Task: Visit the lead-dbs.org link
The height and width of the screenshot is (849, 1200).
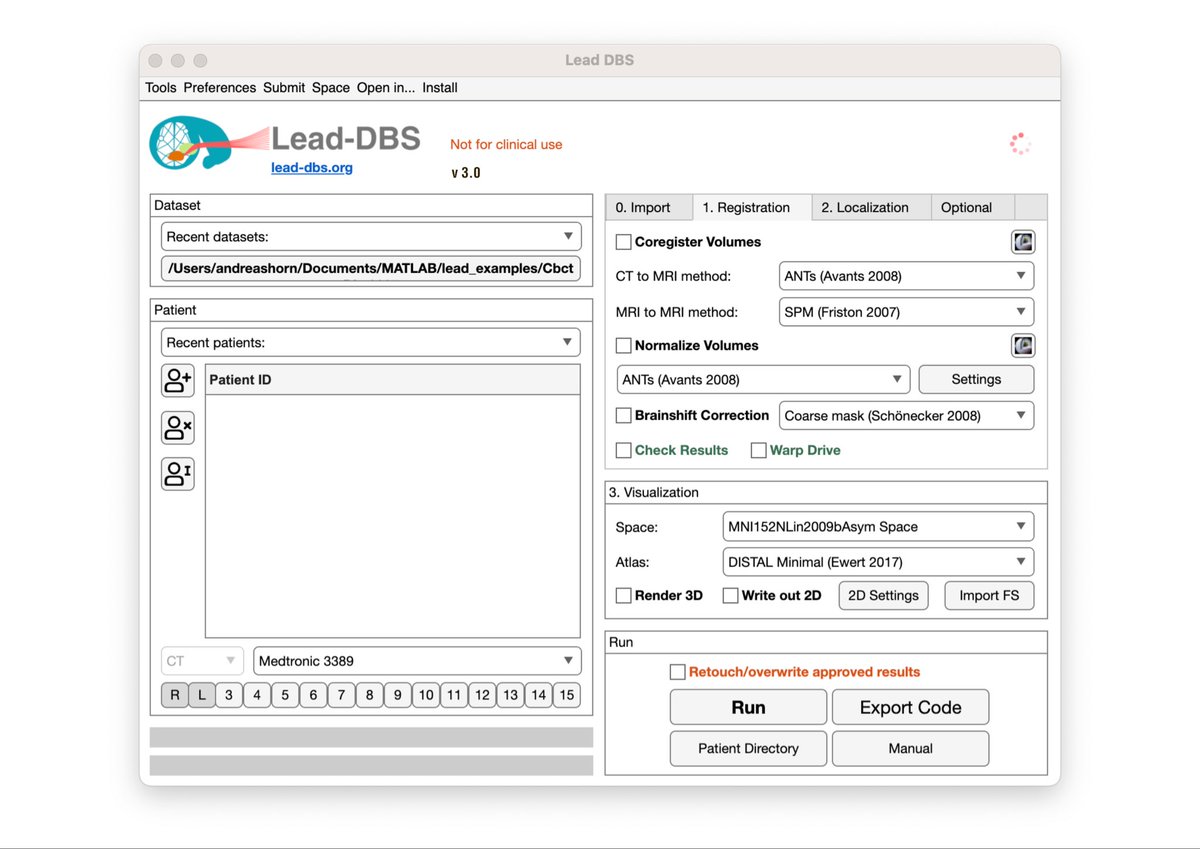Action: tap(312, 168)
